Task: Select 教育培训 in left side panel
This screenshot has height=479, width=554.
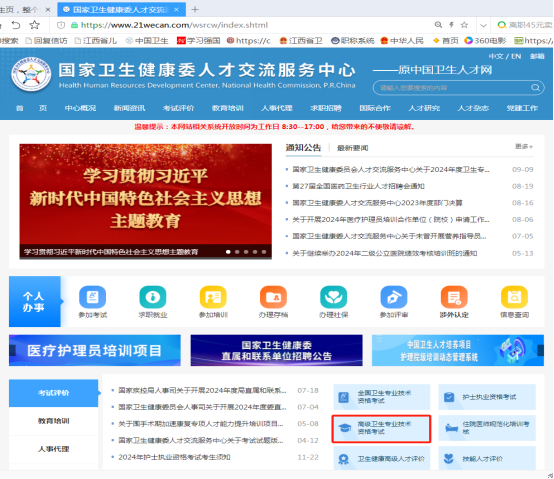Action: click(54, 421)
